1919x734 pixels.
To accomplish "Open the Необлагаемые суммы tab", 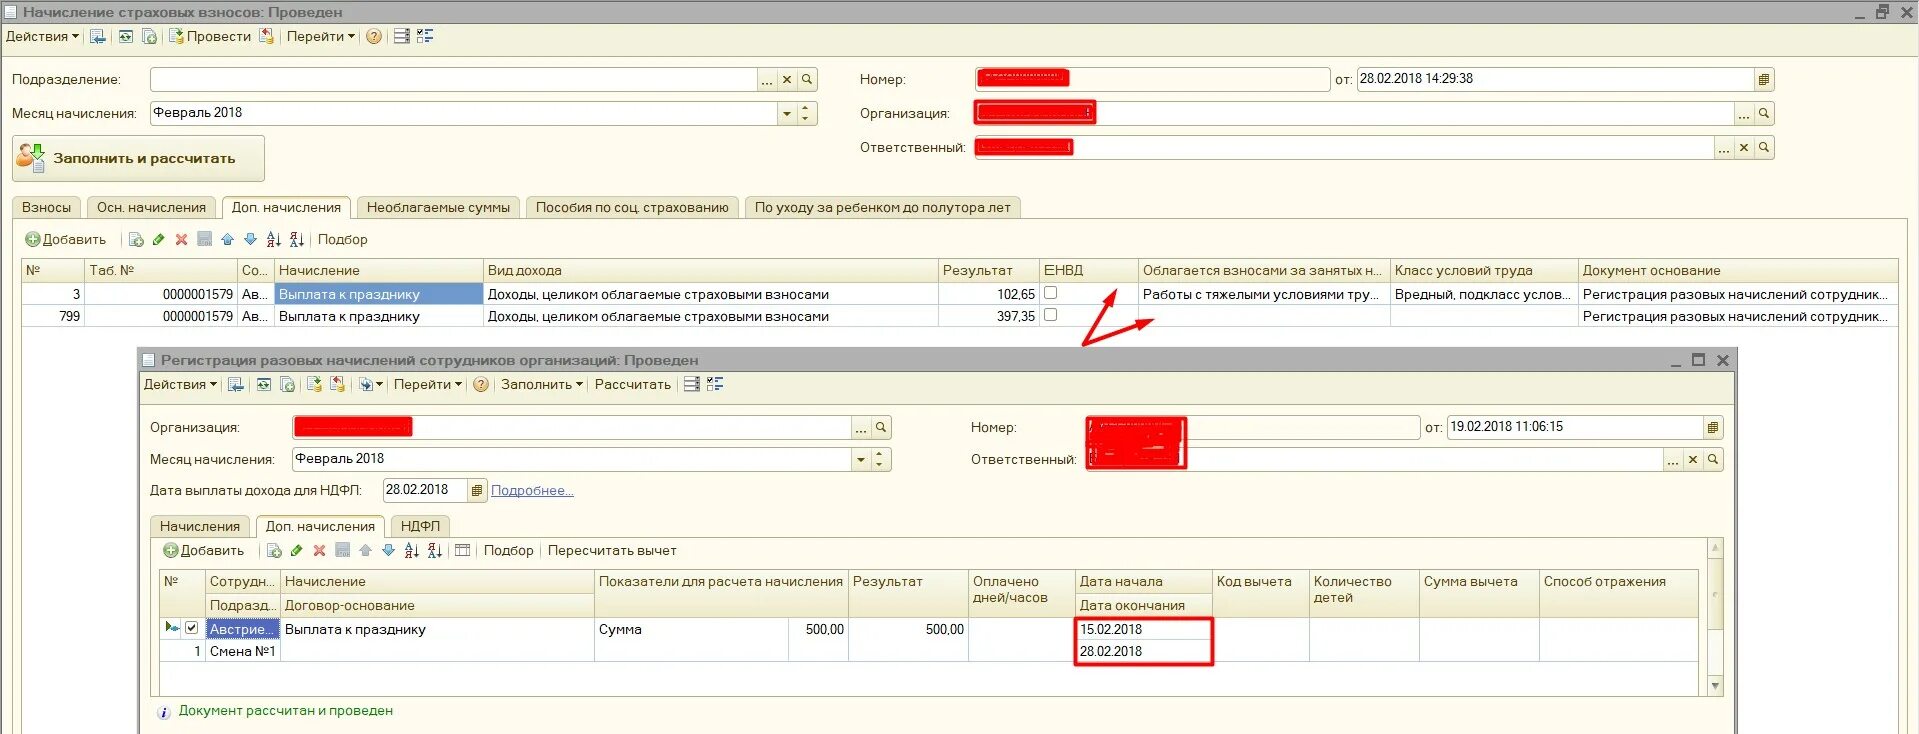I will pyautogui.click(x=438, y=207).
